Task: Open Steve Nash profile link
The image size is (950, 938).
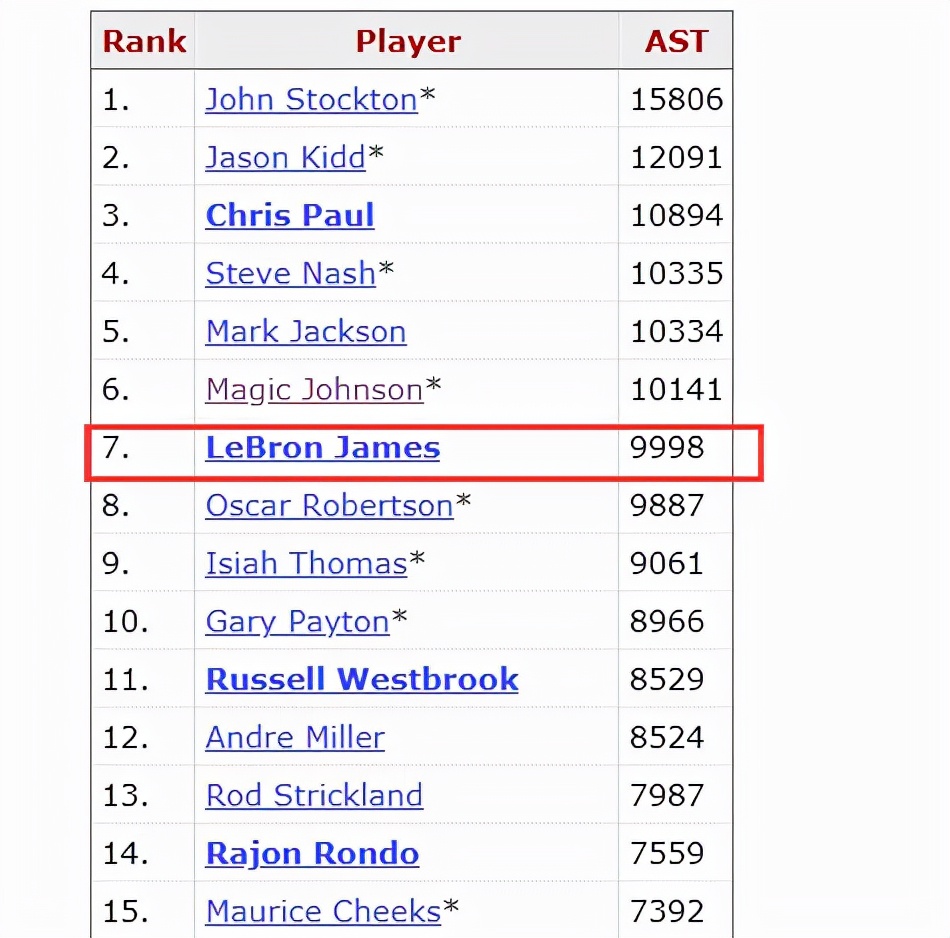Action: point(290,273)
